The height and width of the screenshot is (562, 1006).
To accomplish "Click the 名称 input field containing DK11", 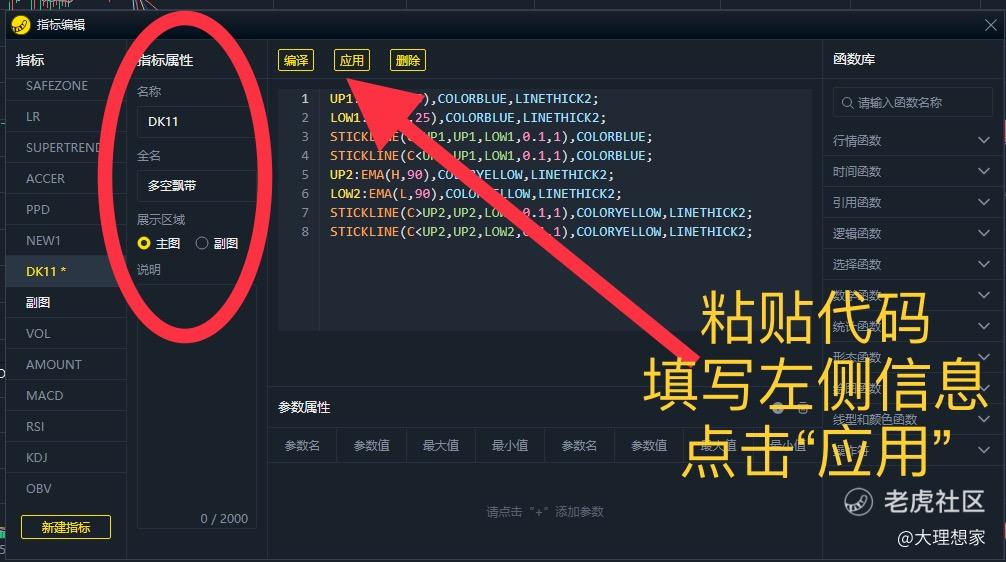I will pos(196,122).
